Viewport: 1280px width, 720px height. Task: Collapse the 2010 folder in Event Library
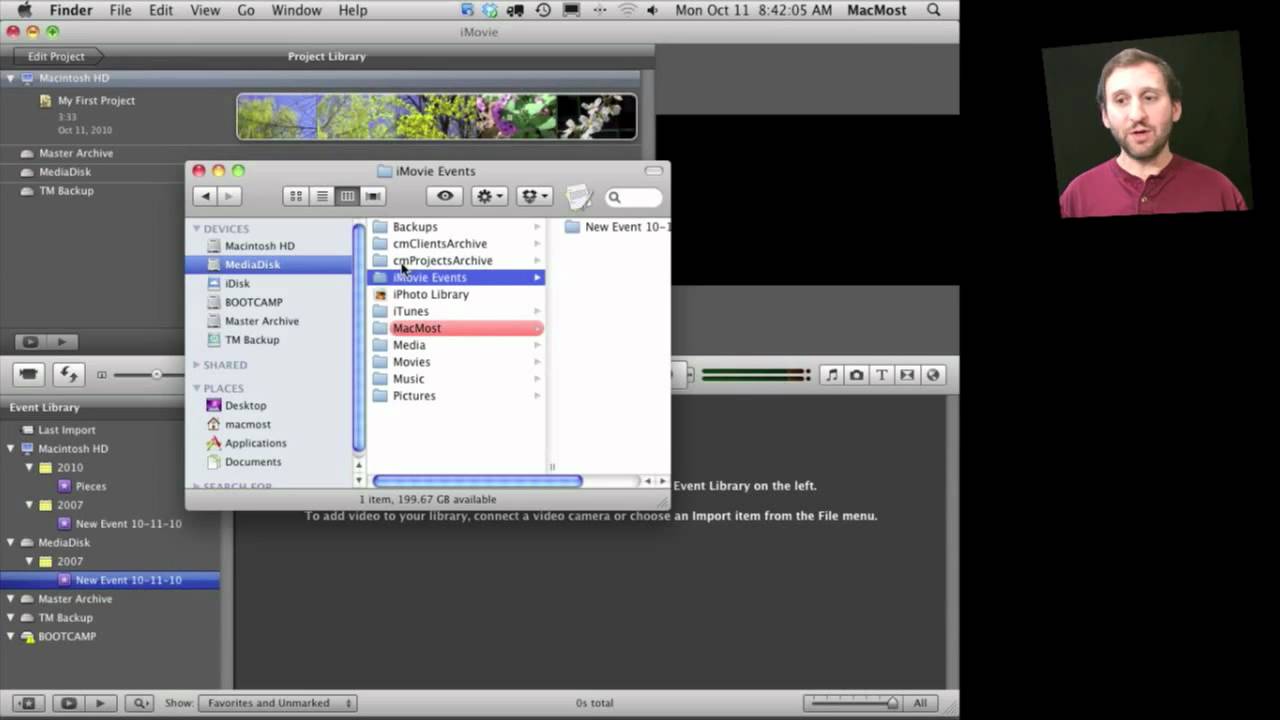click(29, 468)
